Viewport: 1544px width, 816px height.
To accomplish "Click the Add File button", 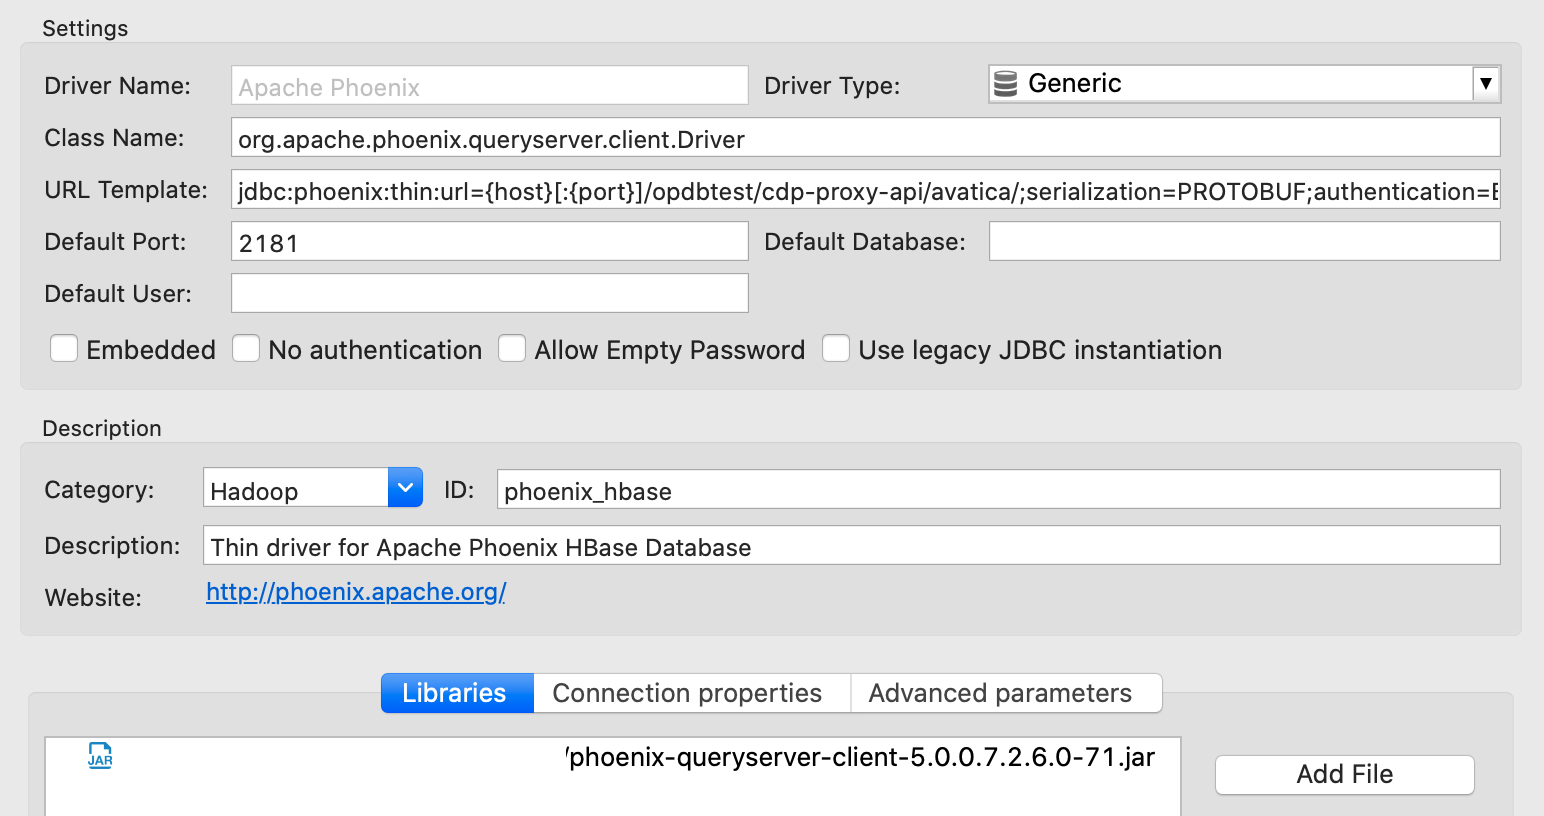I will 1344,774.
